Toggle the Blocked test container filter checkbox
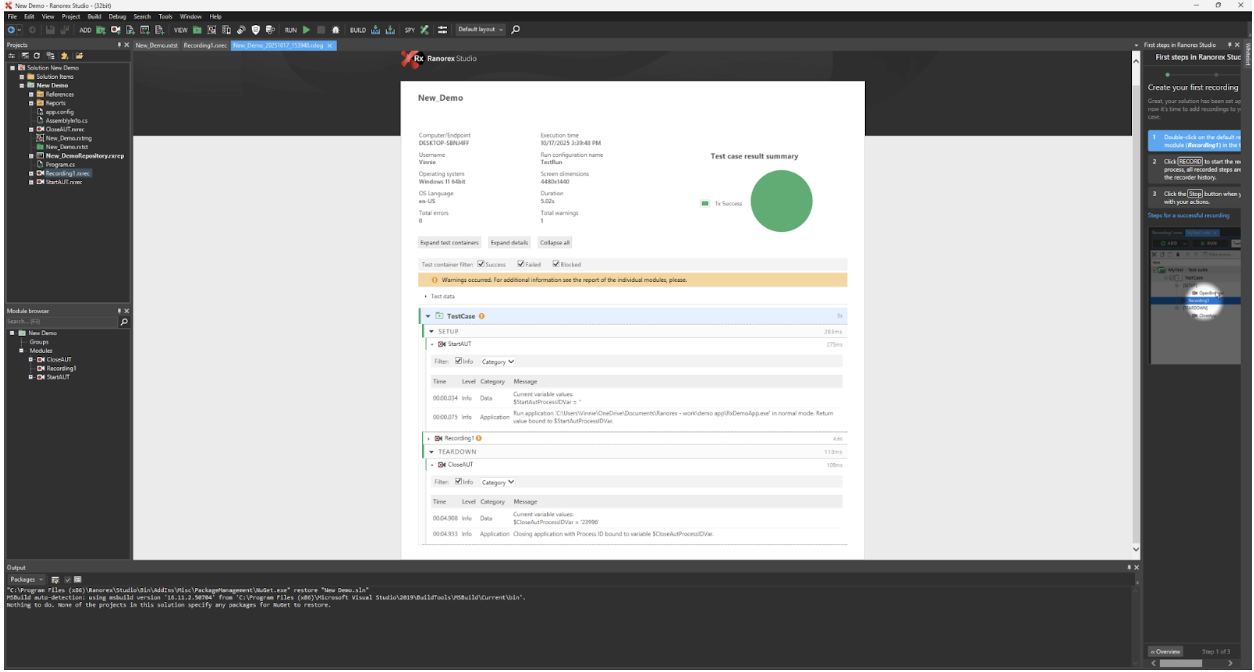Screen dimensions: 1254x672 point(556,264)
